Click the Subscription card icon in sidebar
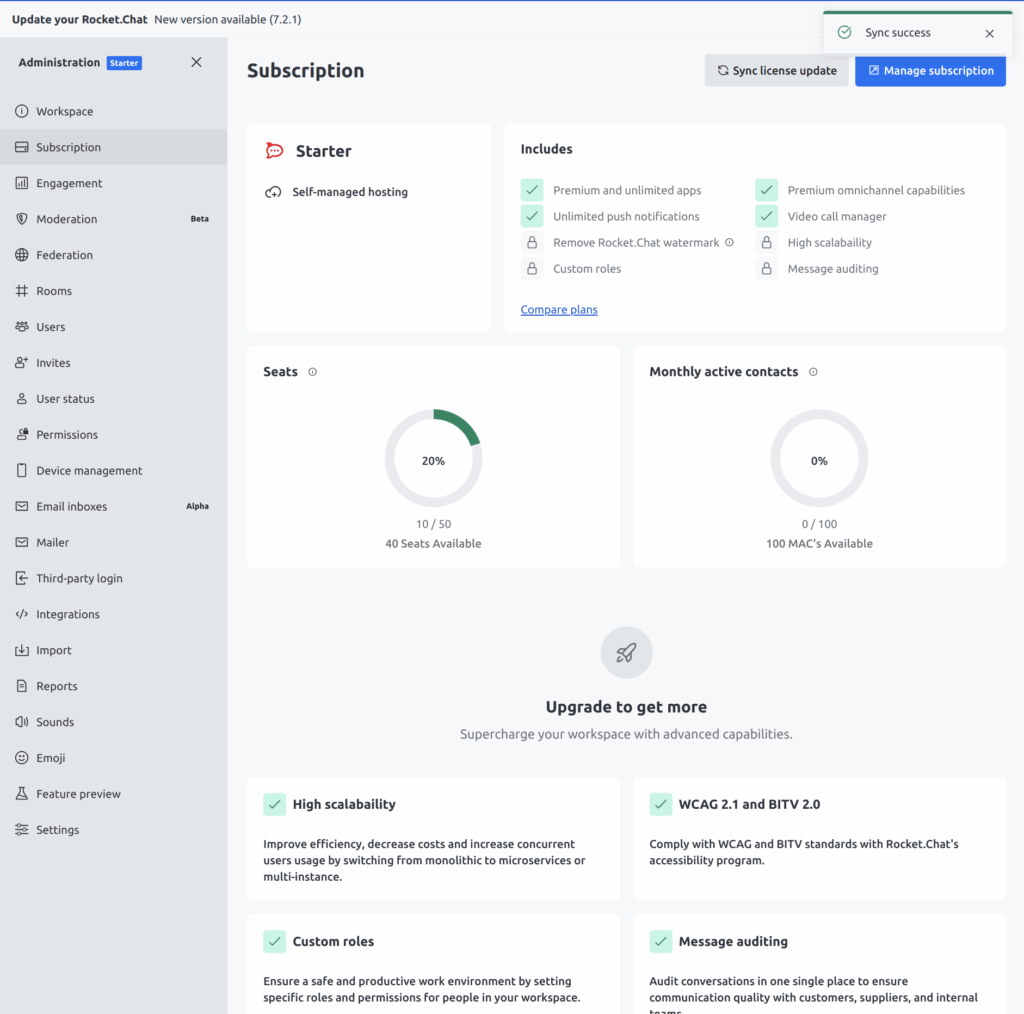1024x1014 pixels. [22, 147]
